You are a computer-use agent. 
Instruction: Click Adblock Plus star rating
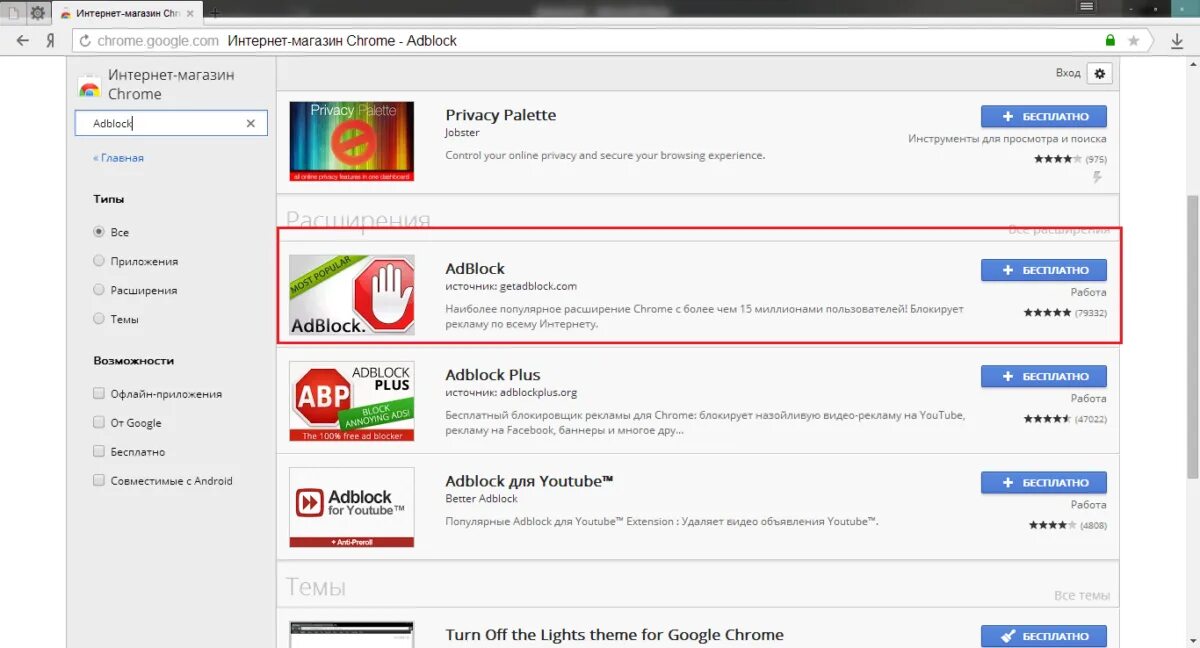click(x=1047, y=419)
